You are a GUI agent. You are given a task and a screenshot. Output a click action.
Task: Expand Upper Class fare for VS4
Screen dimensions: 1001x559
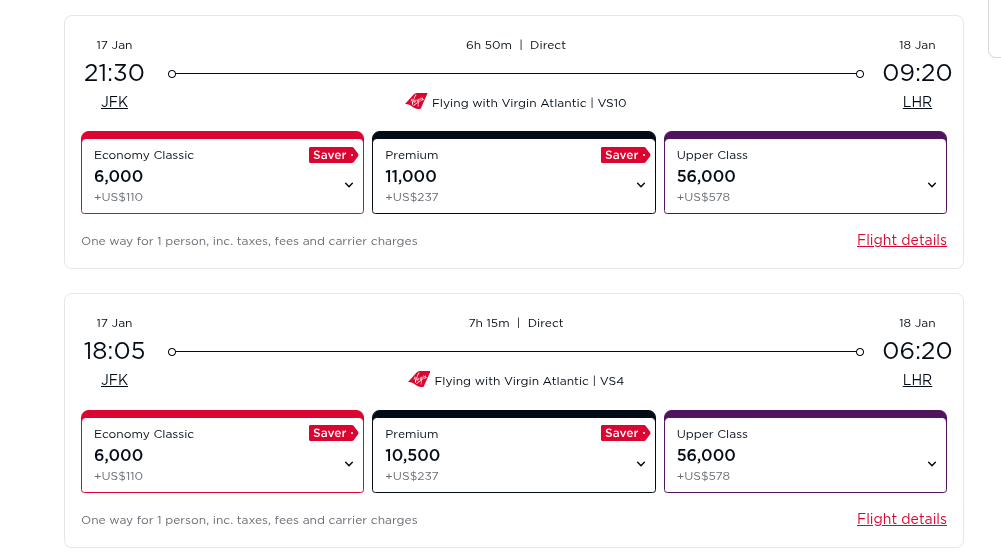coord(932,463)
